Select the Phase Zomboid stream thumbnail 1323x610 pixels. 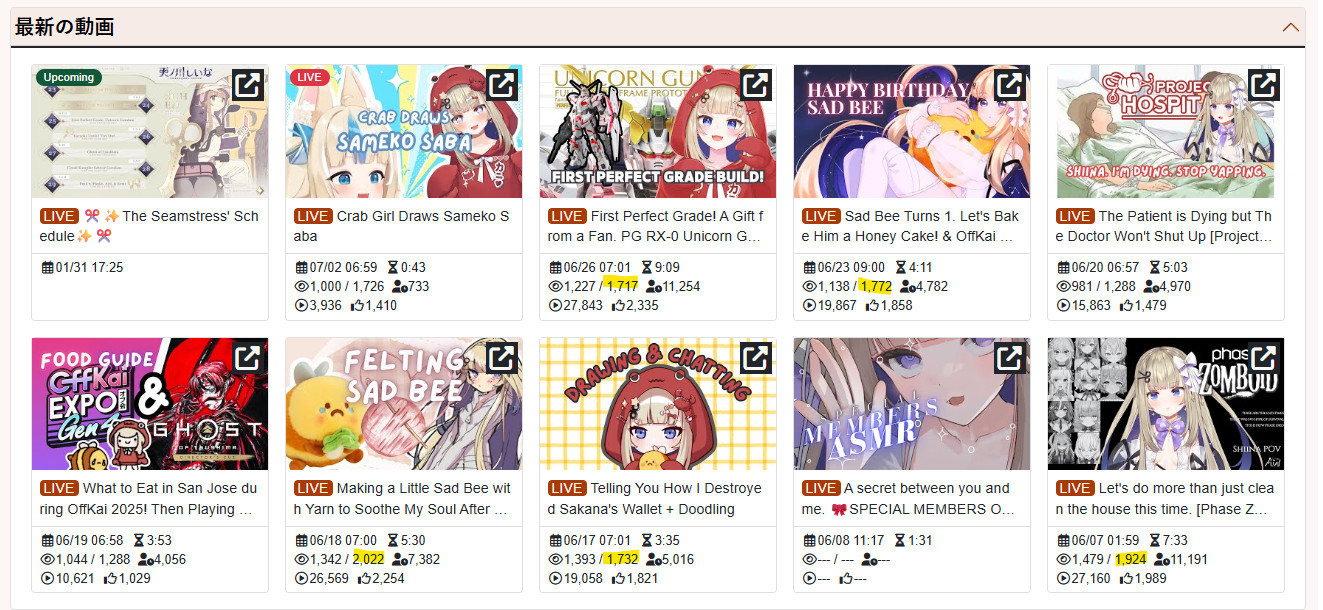click(1166, 404)
